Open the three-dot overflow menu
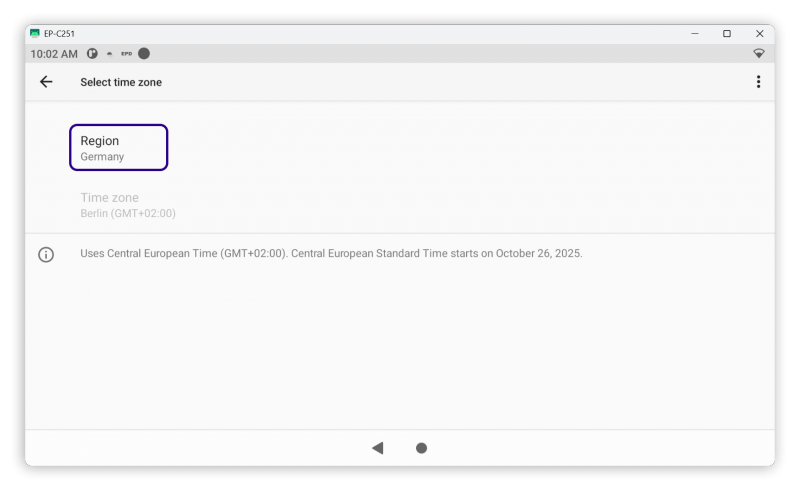Screen dimensions: 800x491 (x=758, y=82)
